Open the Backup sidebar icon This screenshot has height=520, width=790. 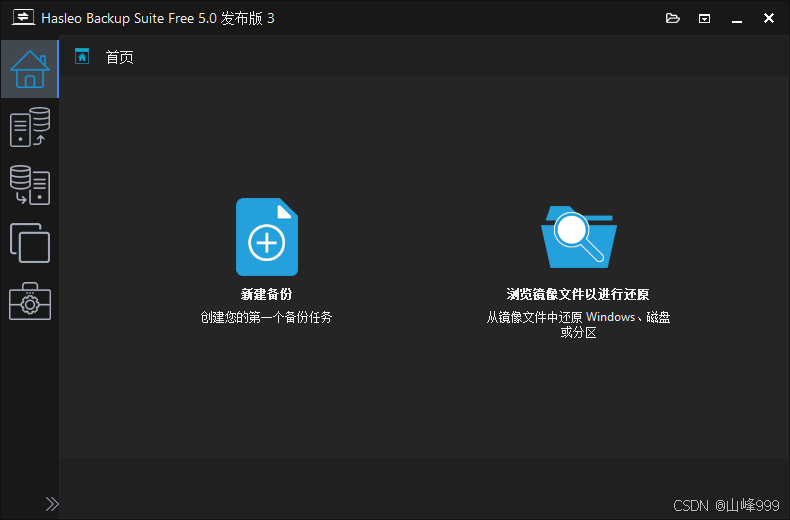[30, 127]
